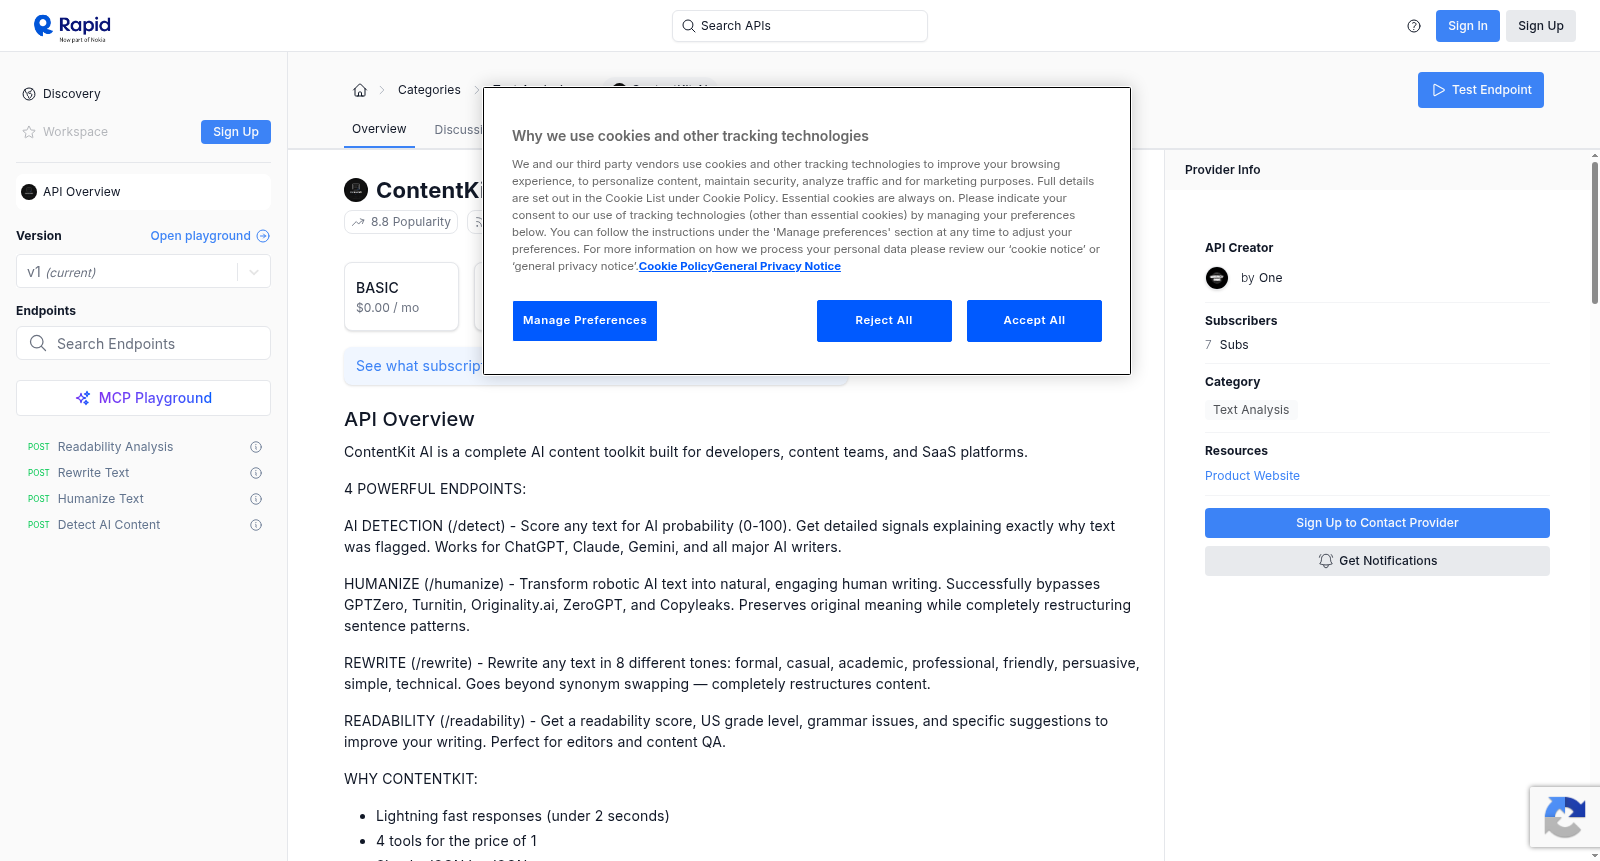Screen dimensions: 1600x861
Task: Switch to the Overview tab
Action: pyautogui.click(x=379, y=129)
